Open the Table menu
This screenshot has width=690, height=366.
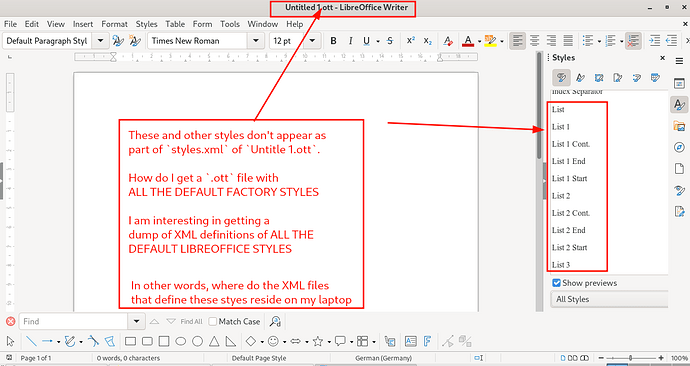[x=175, y=24]
